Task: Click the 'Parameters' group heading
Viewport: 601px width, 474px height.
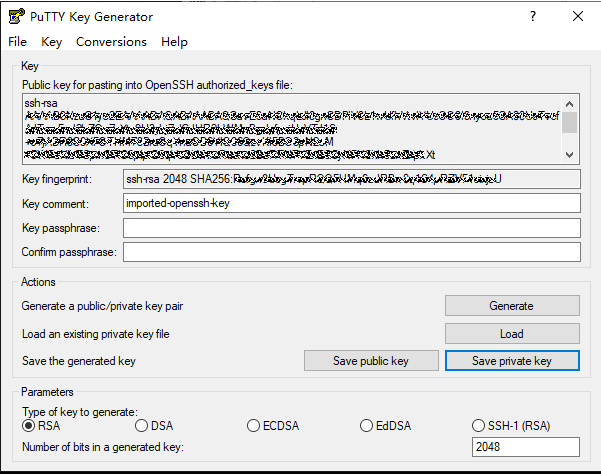Action: pyautogui.click(x=47, y=392)
